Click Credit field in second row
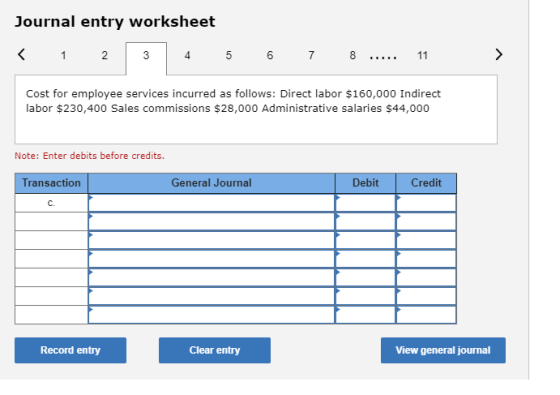Screen dimensions: 560x395 click(x=426, y=221)
